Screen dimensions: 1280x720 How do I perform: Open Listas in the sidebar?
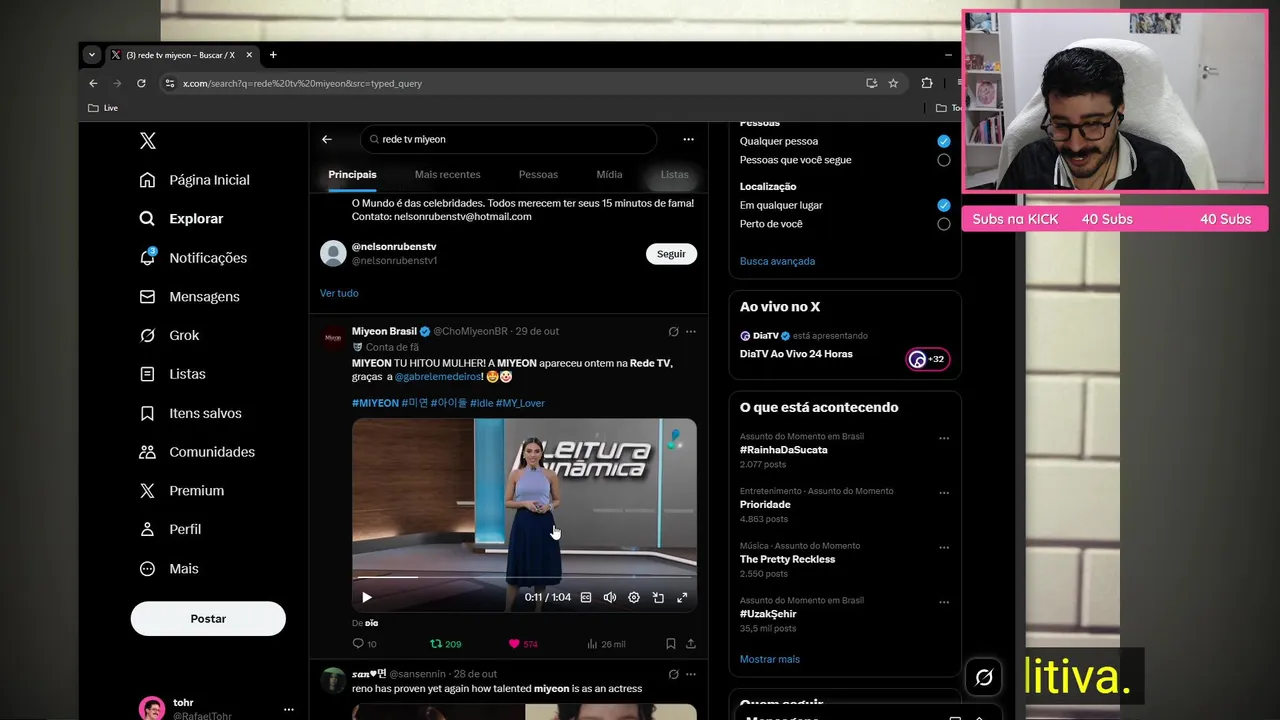point(173,374)
